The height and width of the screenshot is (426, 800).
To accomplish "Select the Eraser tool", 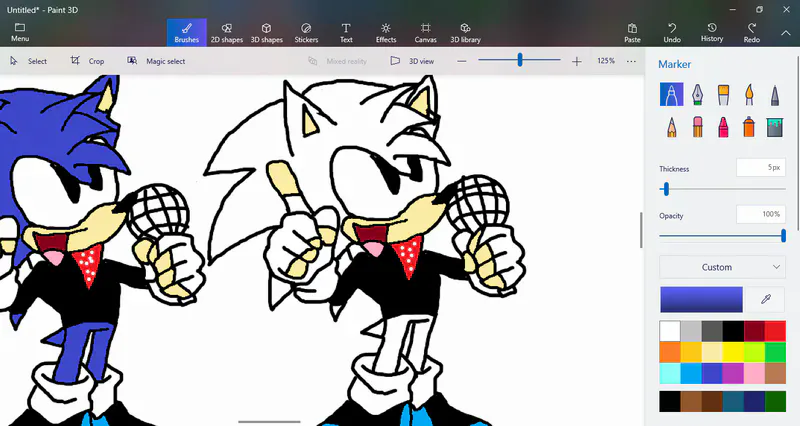I will pos(697,127).
